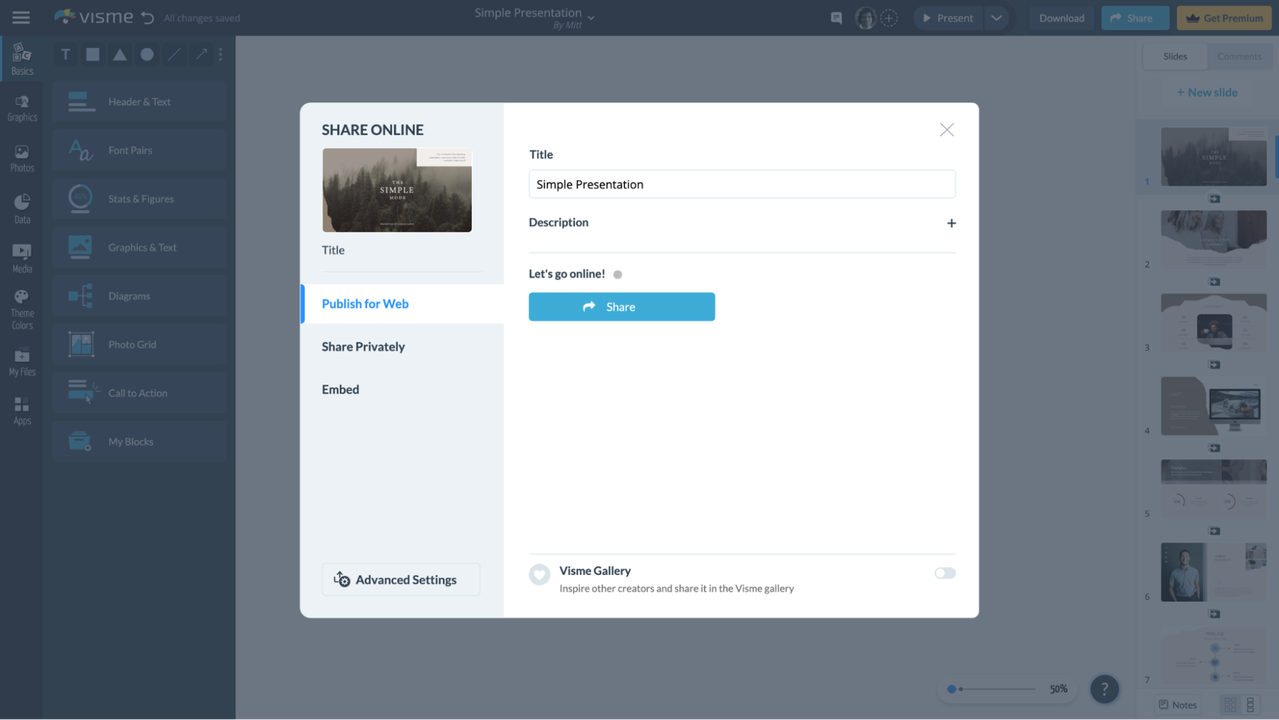1279x720 pixels.
Task: Open the Apps sidebar panel
Action: (21, 410)
